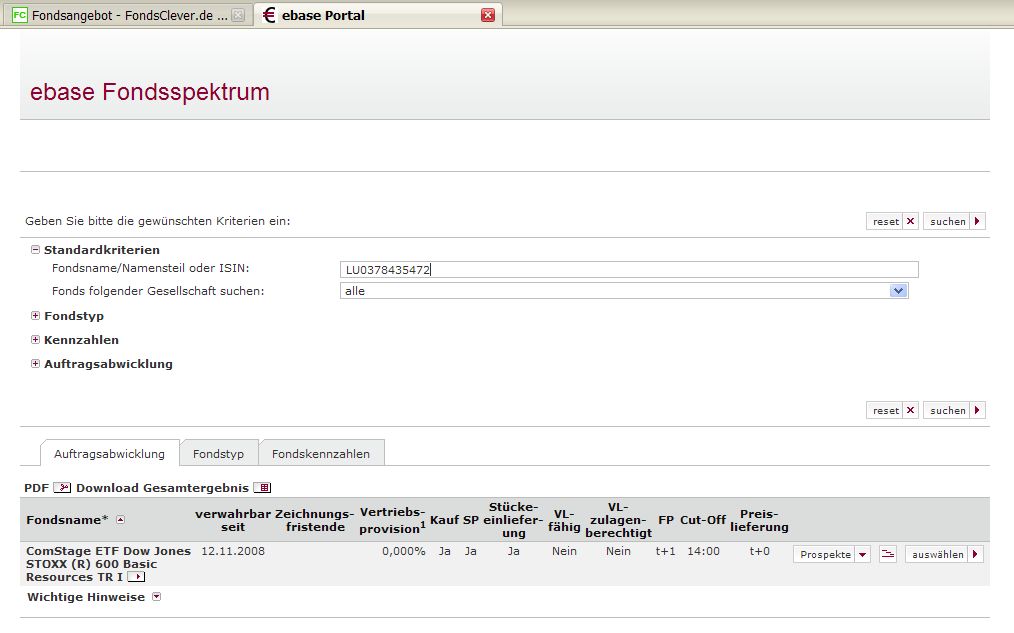Image resolution: width=1014 pixels, height=633 pixels.
Task: Click the verwahrbar seit column header
Action: pos(233,520)
